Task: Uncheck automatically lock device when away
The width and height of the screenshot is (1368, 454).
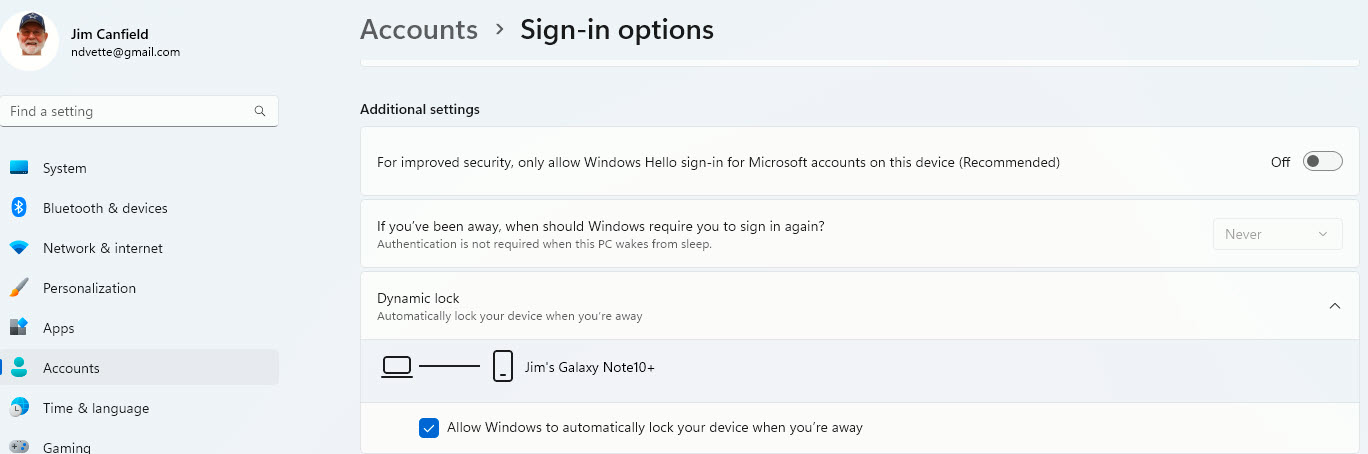Action: 429,428
